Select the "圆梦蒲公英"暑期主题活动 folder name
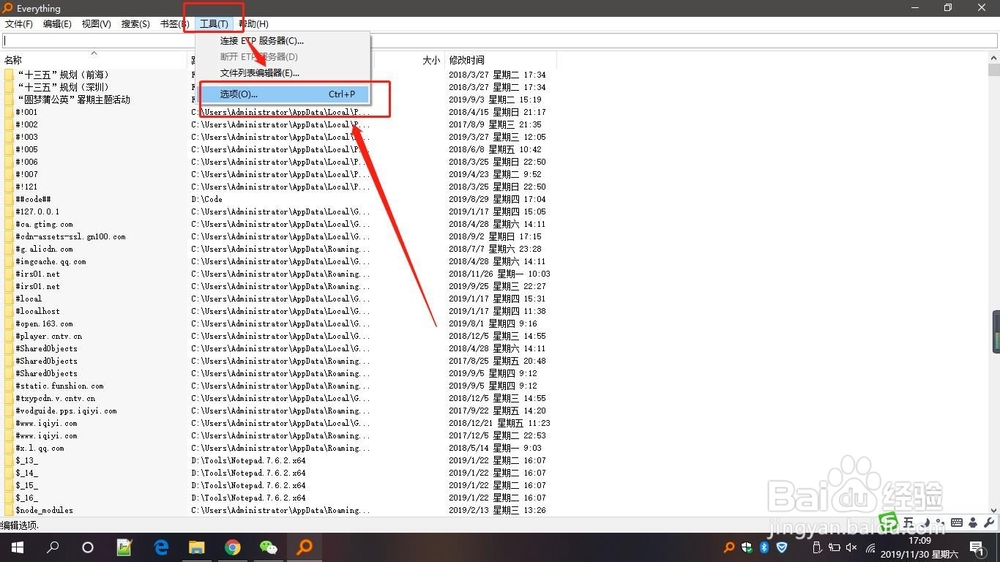Image resolution: width=1000 pixels, height=562 pixels. [74, 100]
